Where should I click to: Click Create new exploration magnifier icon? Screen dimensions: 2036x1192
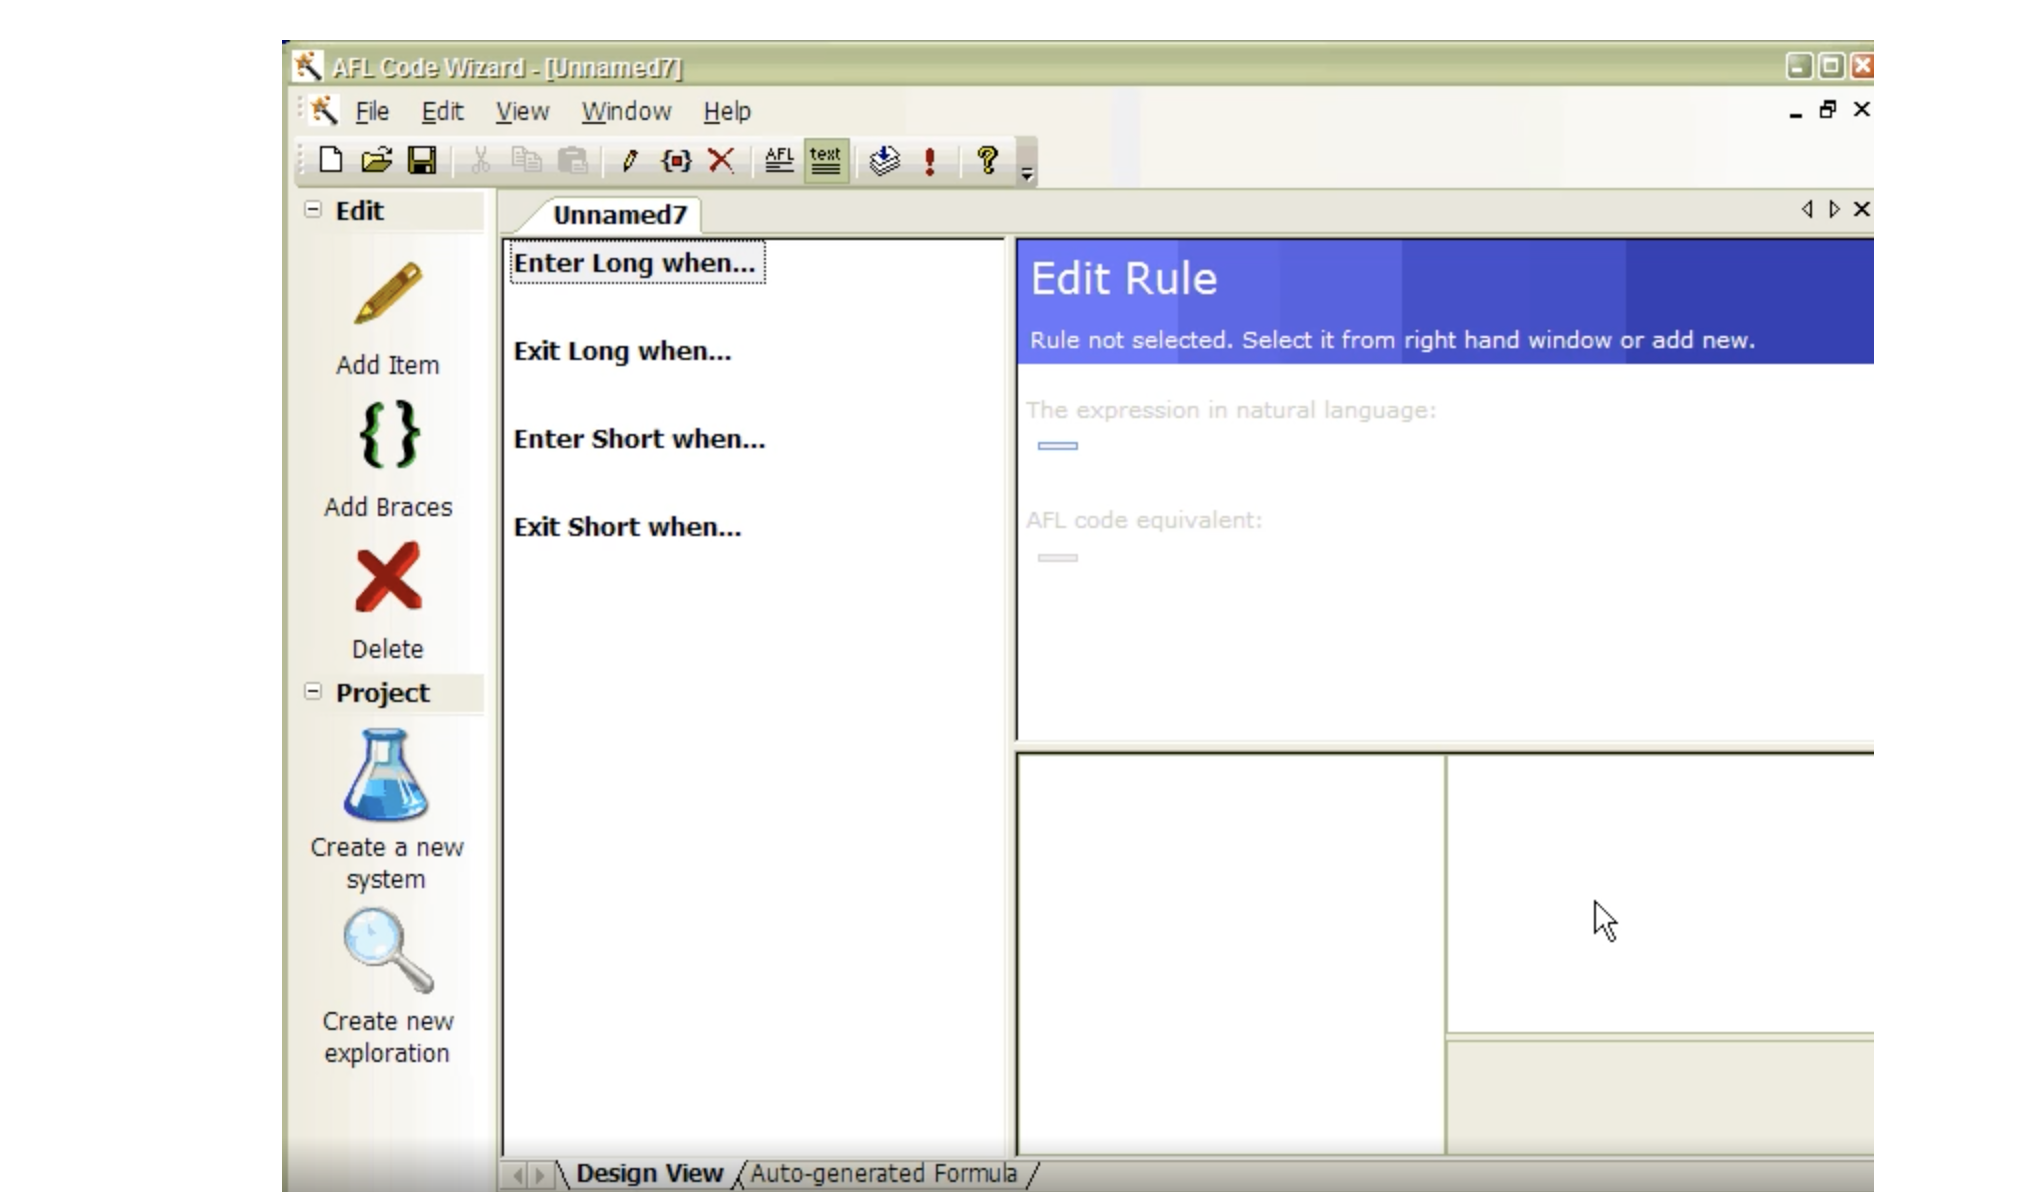[x=387, y=950]
